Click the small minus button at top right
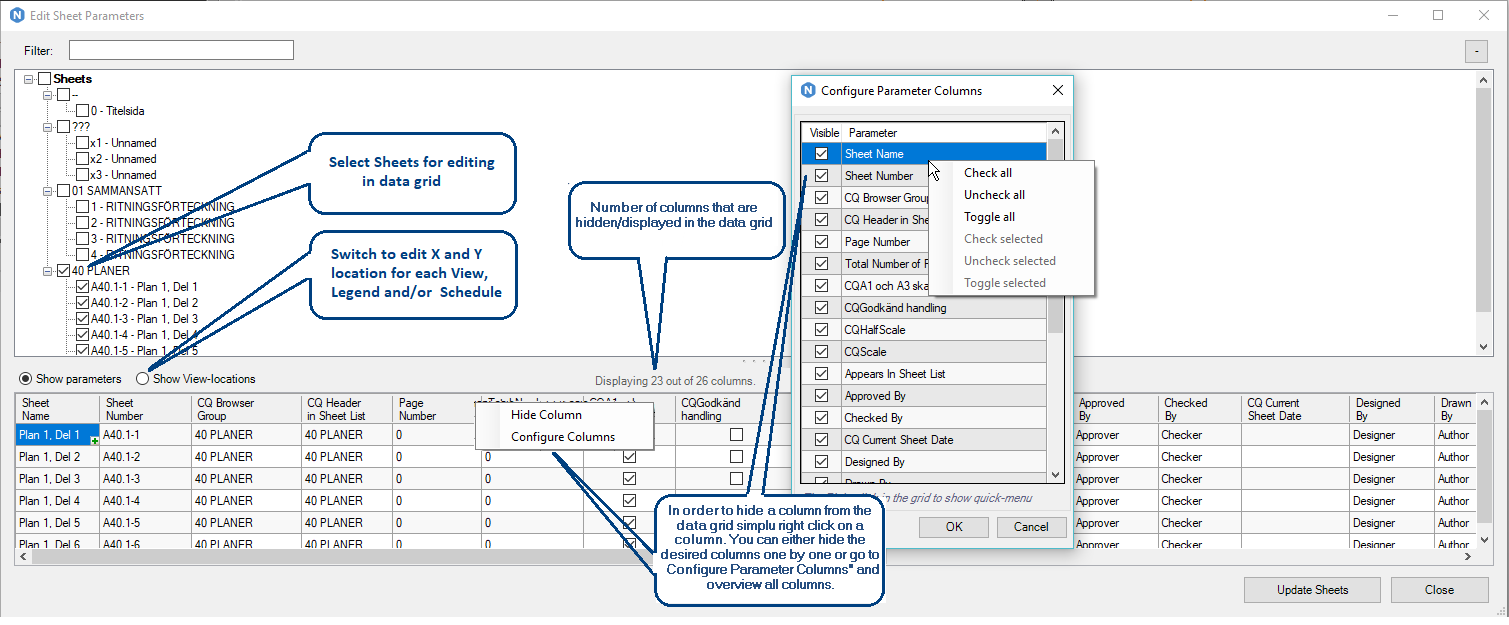This screenshot has height=625, width=1509. pyautogui.click(x=1476, y=51)
